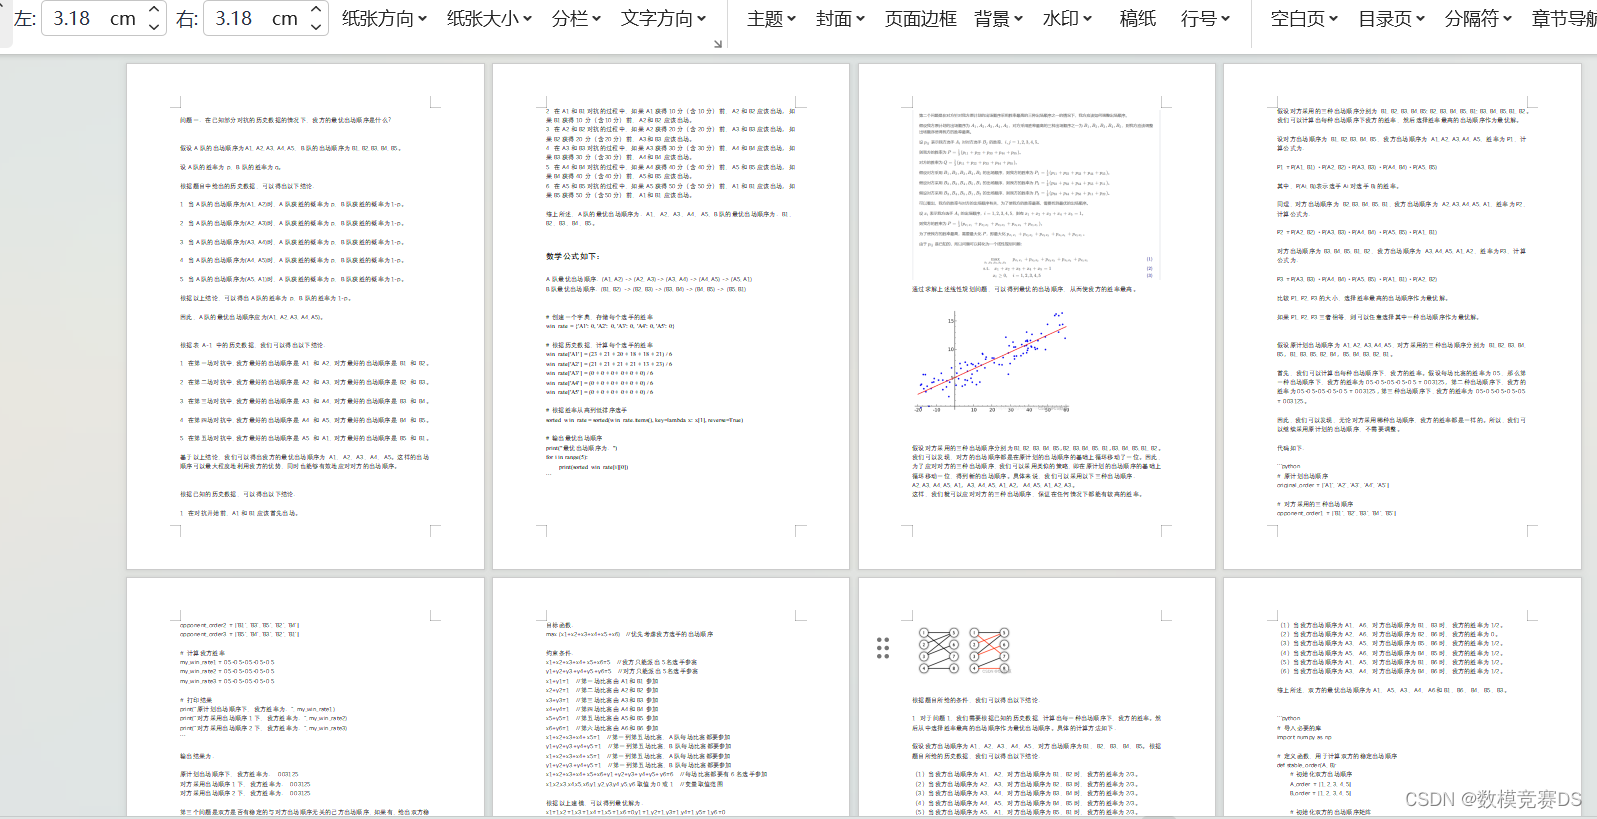Open the 背景 background dropdown
The height and width of the screenshot is (819, 1597).
(x=998, y=18)
